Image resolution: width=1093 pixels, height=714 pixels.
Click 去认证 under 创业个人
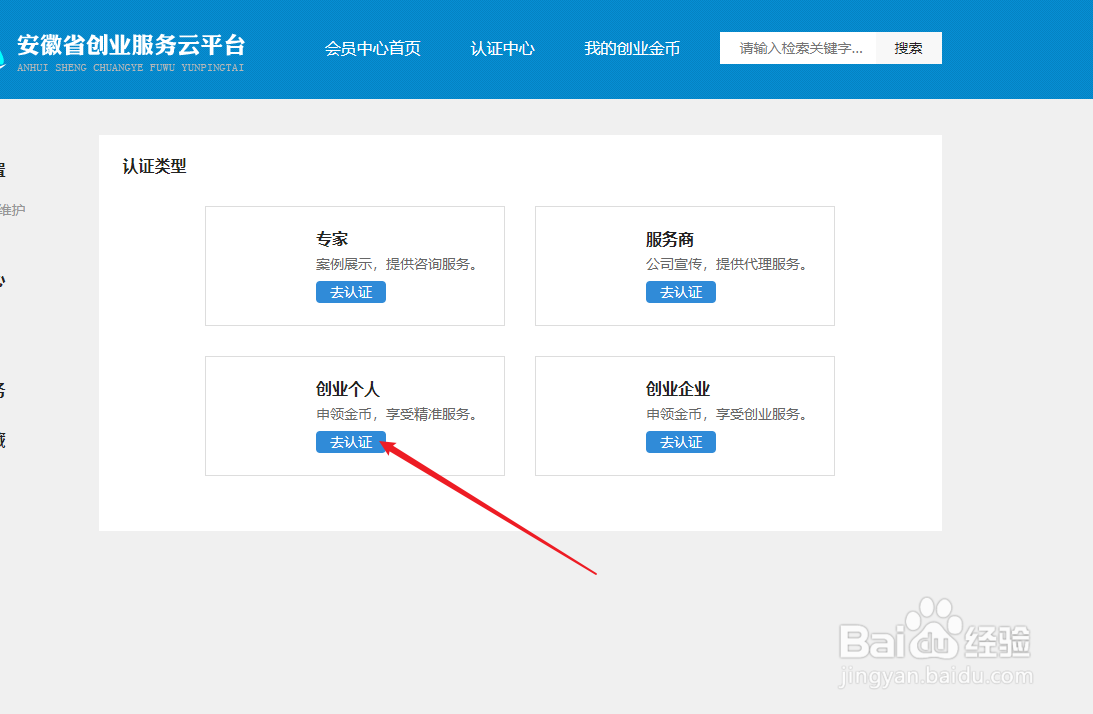coord(351,442)
